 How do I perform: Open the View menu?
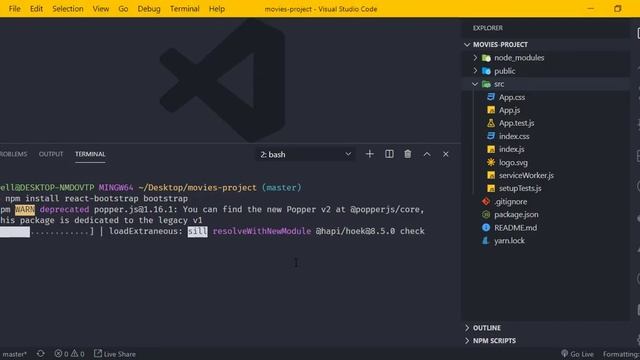(x=100, y=9)
